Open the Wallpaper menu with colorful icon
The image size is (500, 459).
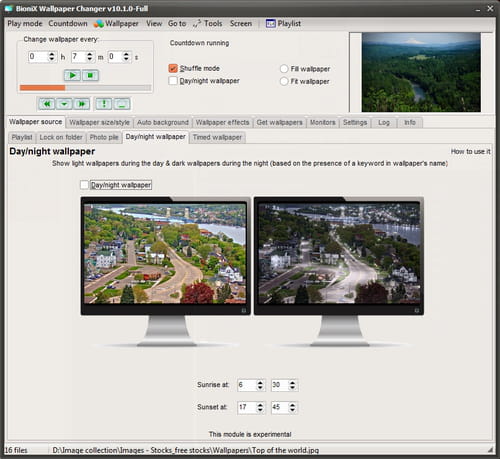coord(116,24)
